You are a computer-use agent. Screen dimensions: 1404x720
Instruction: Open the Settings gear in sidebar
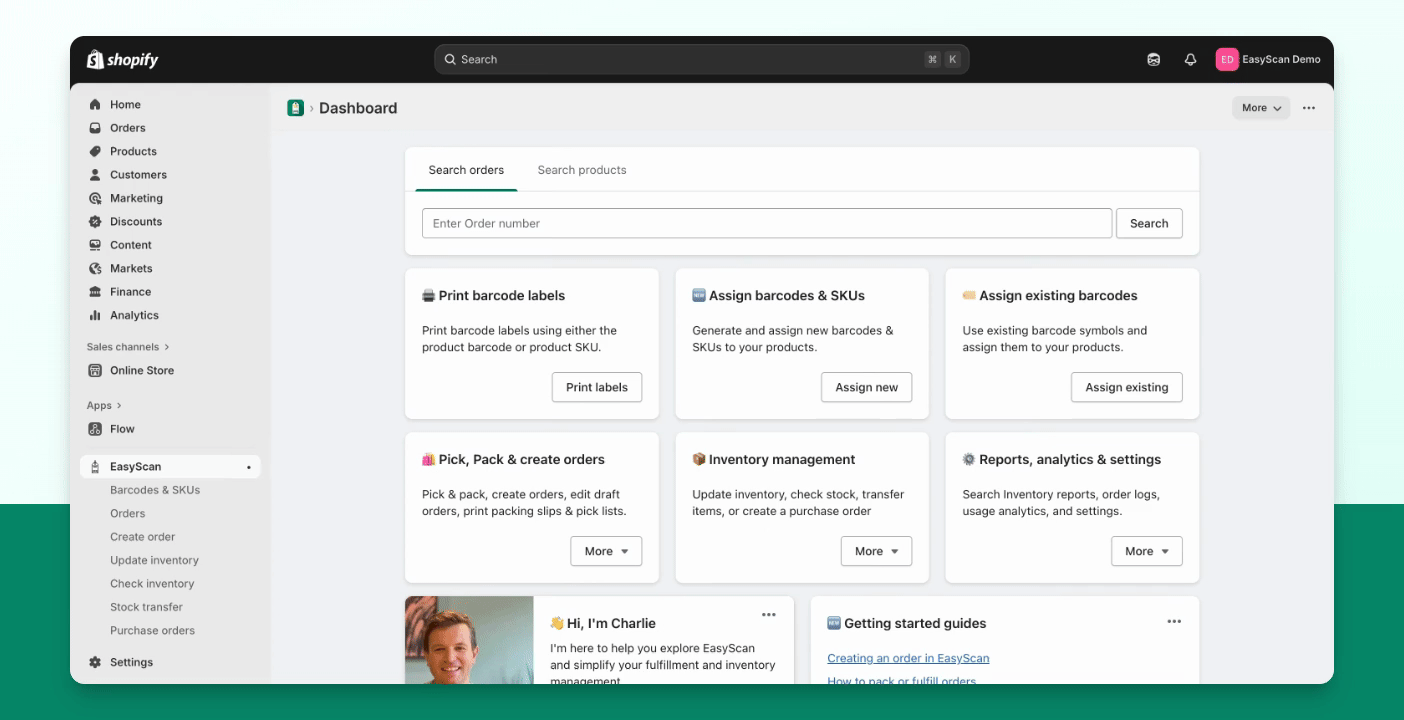pos(95,662)
